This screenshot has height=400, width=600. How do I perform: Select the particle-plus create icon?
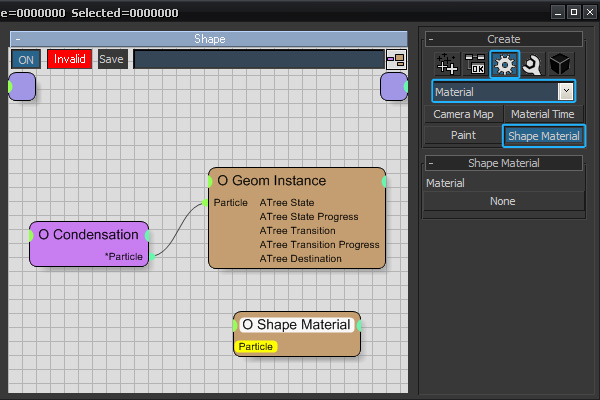point(447,64)
